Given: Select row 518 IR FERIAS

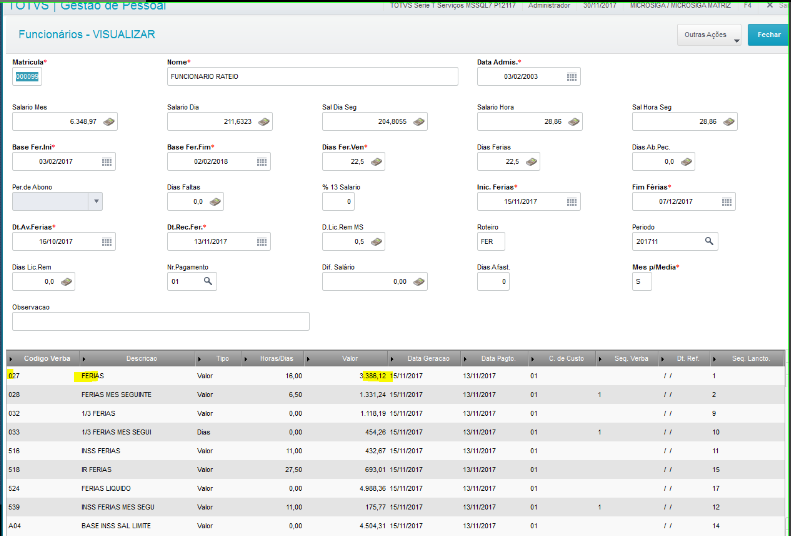Looking at the screenshot, I should (396, 469).
